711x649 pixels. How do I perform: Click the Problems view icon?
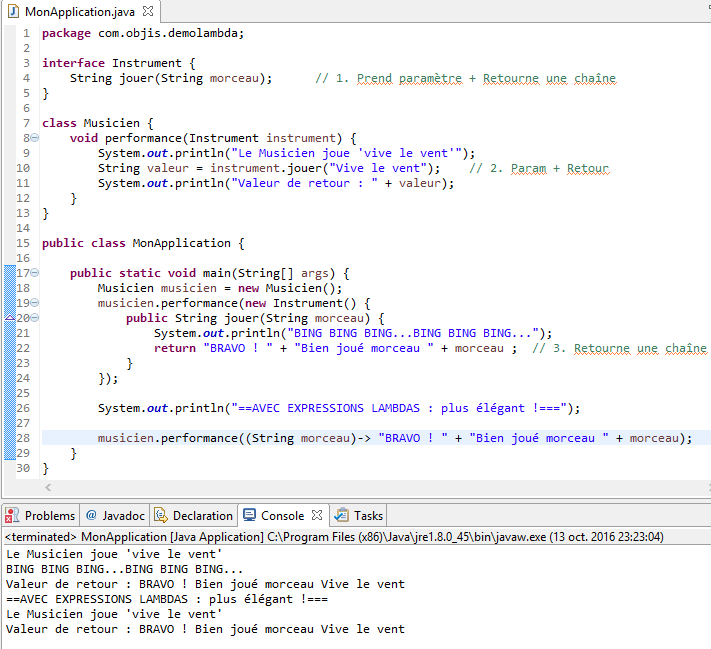tap(13, 516)
